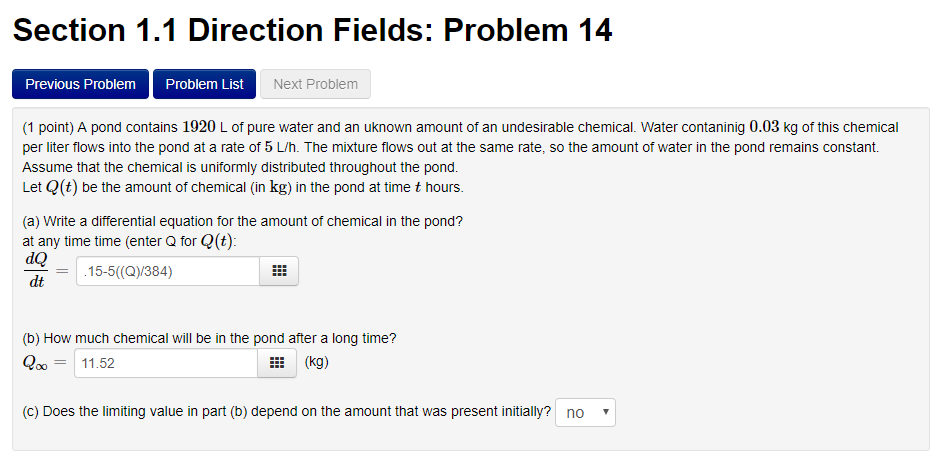The height and width of the screenshot is (466, 942).
Task: Click the "Assume the chemical is uniformly distributed" sentence
Action: 239,167
